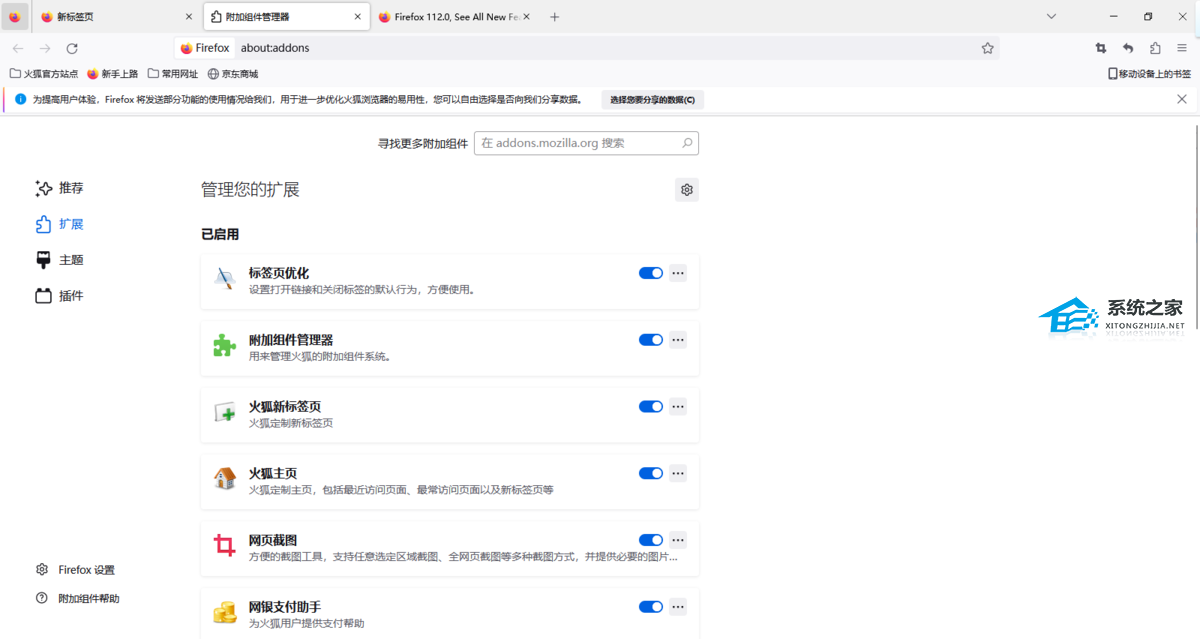Switch to the Firefox 112.0 tab
This screenshot has width=1200, height=639.
point(456,17)
